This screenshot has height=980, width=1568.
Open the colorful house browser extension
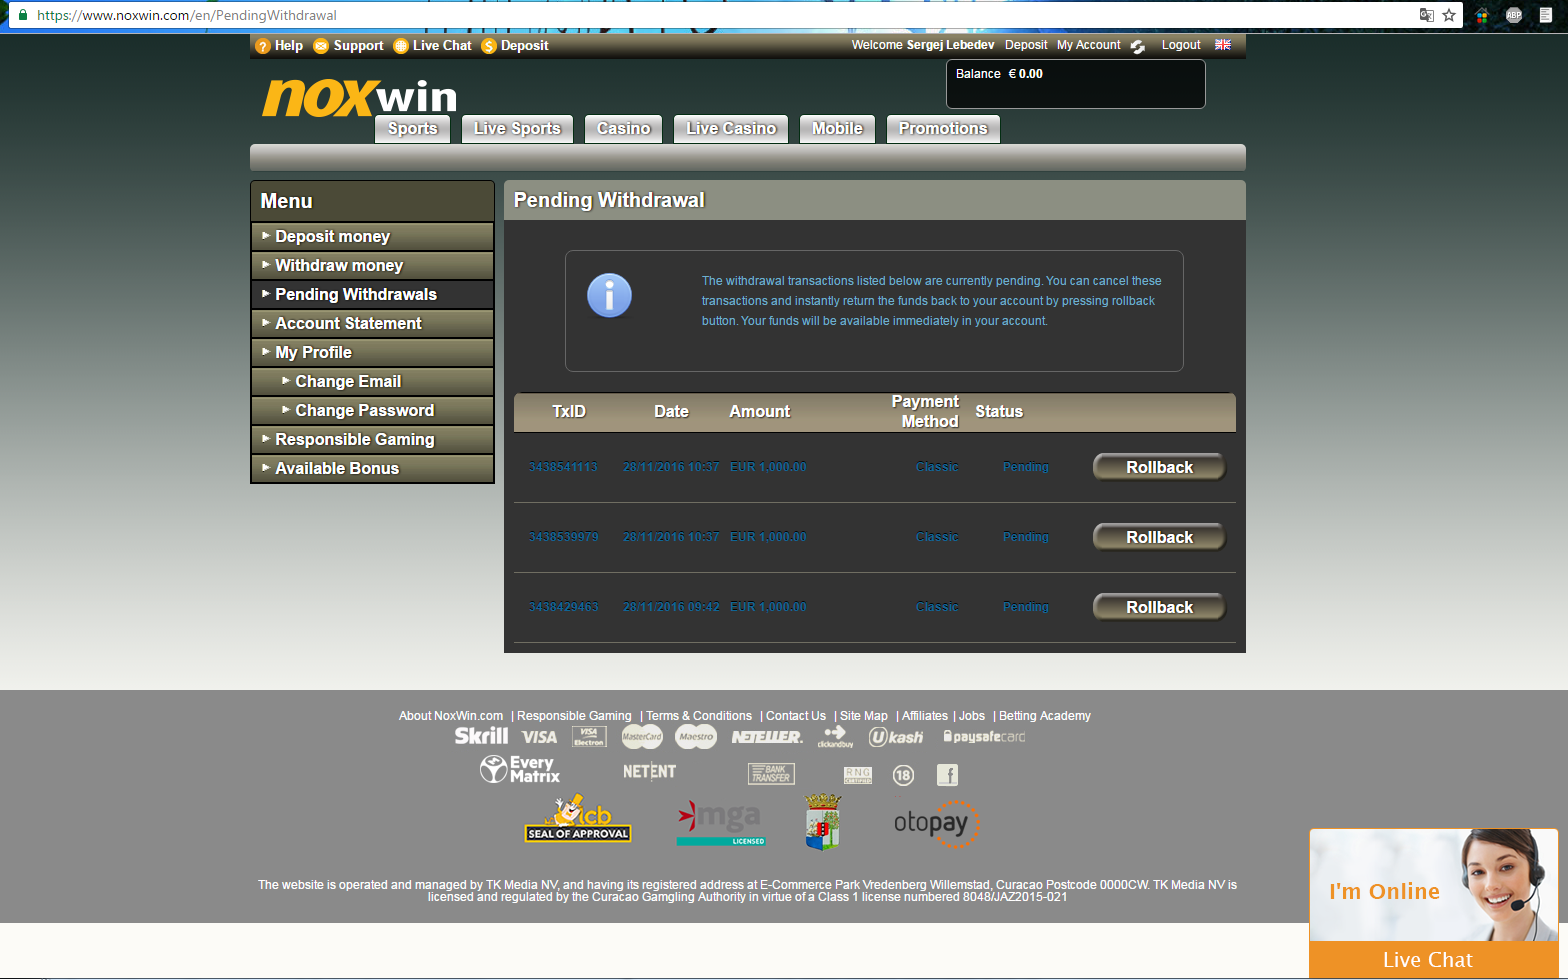(x=1482, y=15)
